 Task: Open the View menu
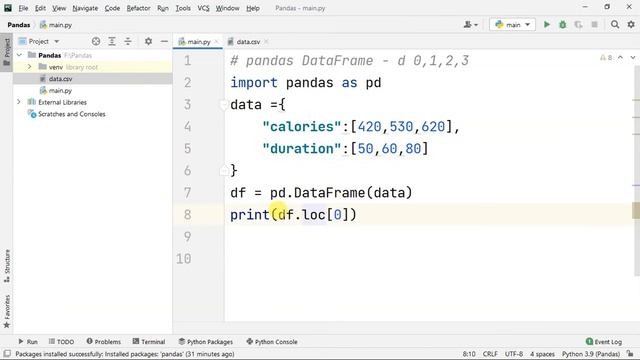(x=59, y=8)
